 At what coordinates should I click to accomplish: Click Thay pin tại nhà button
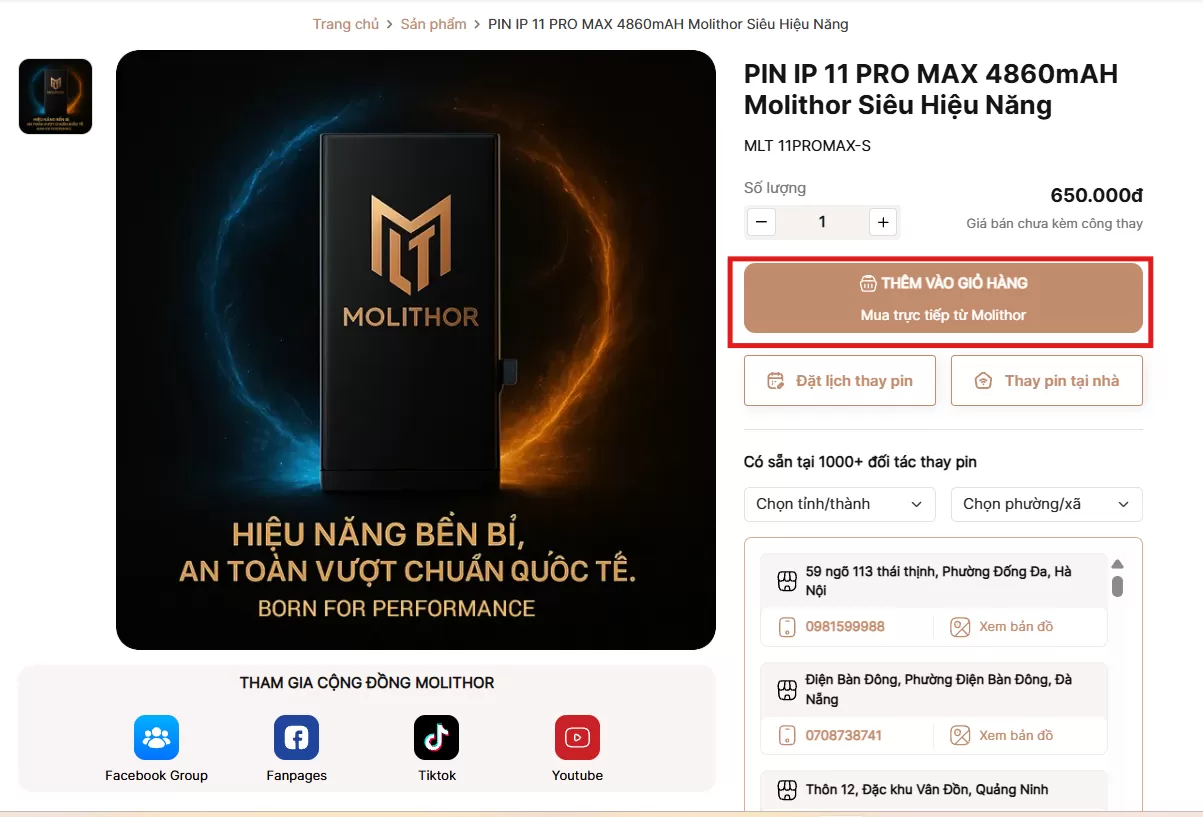click(x=1046, y=380)
